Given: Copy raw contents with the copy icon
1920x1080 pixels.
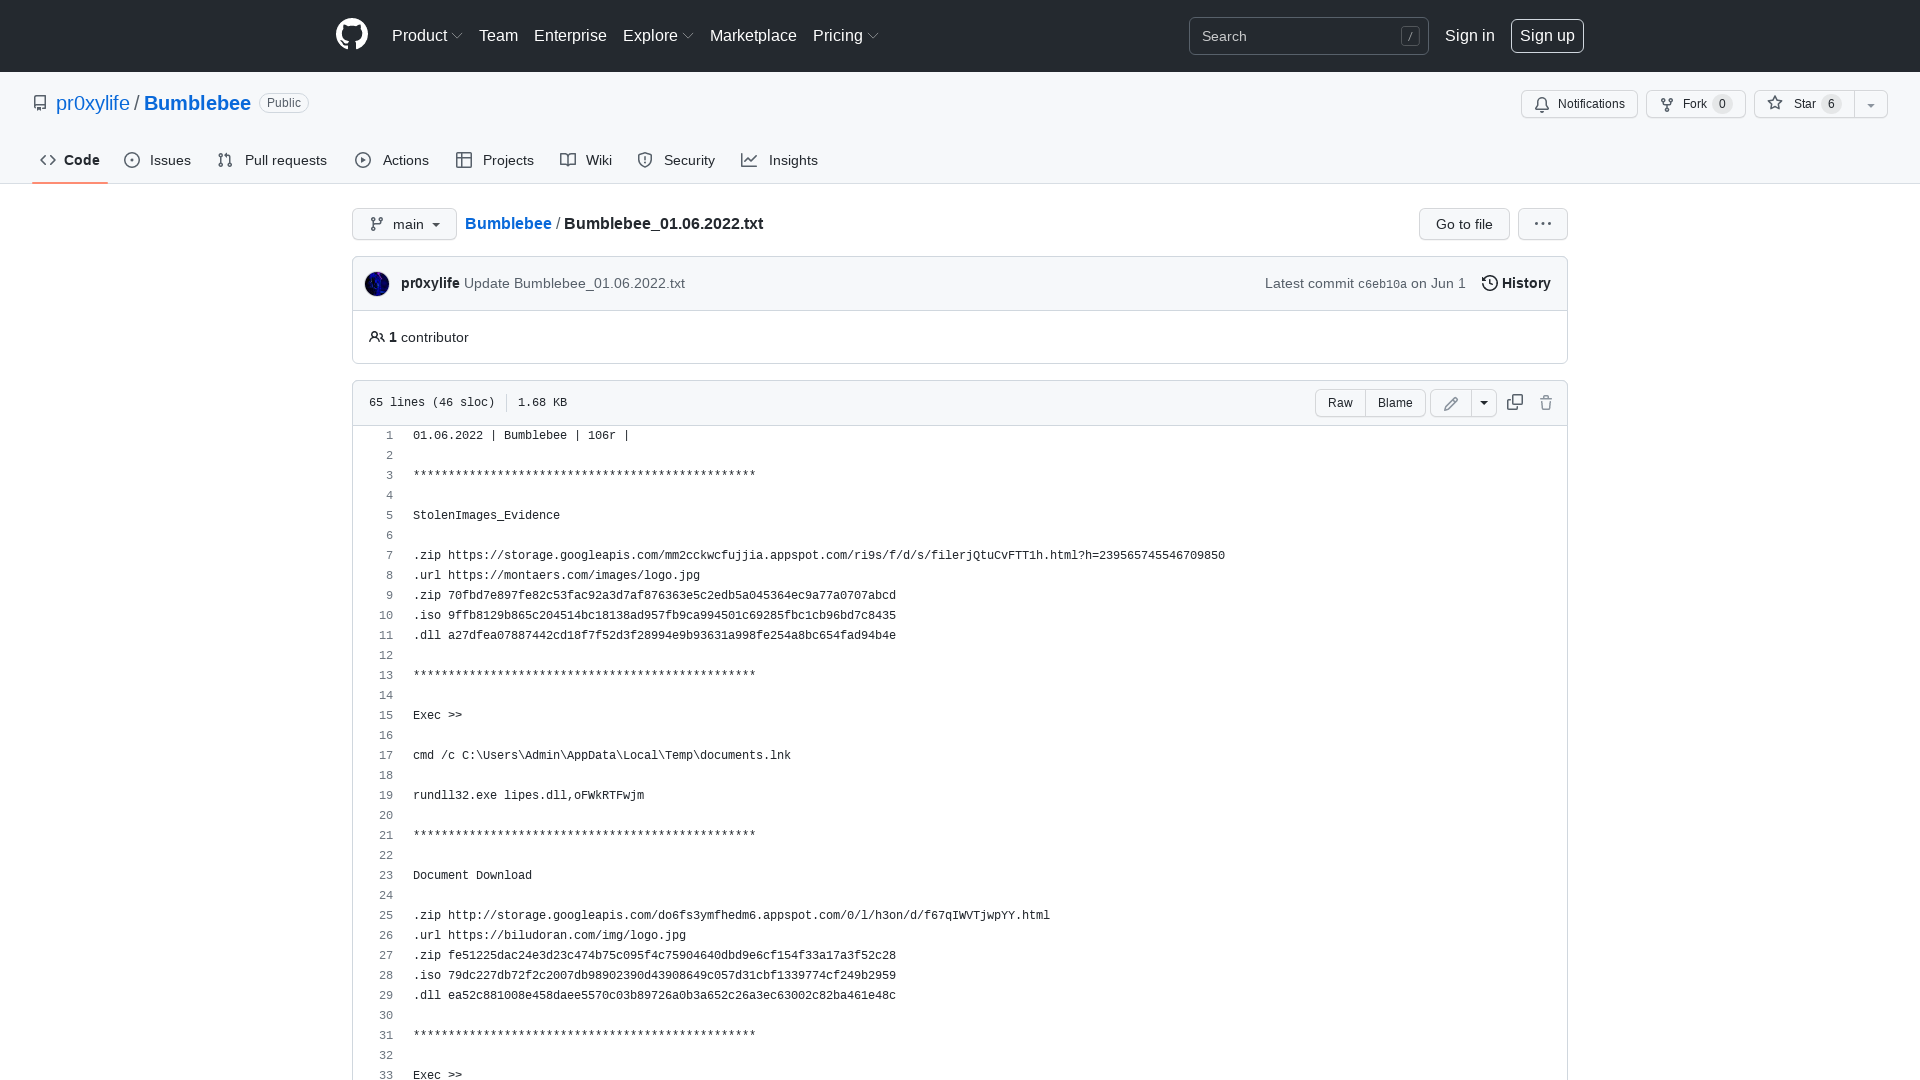Looking at the screenshot, I should tap(1515, 402).
